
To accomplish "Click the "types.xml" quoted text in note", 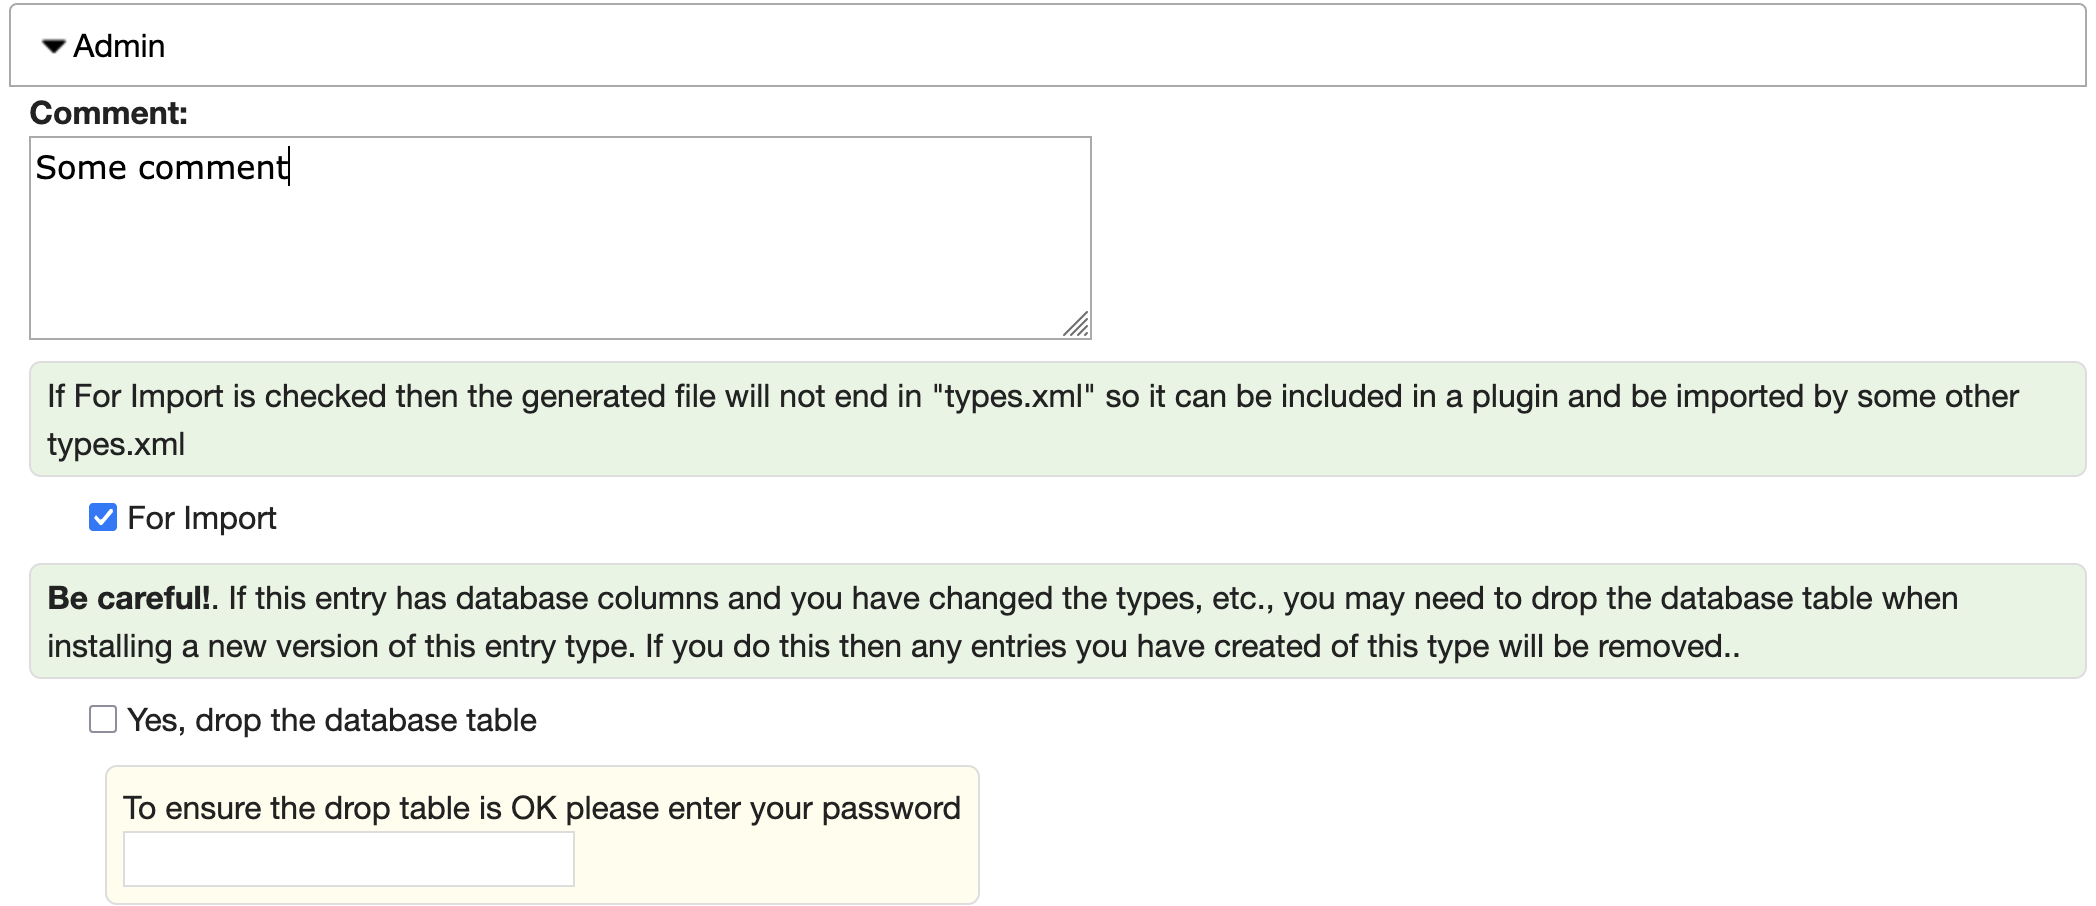I will point(1014,397).
